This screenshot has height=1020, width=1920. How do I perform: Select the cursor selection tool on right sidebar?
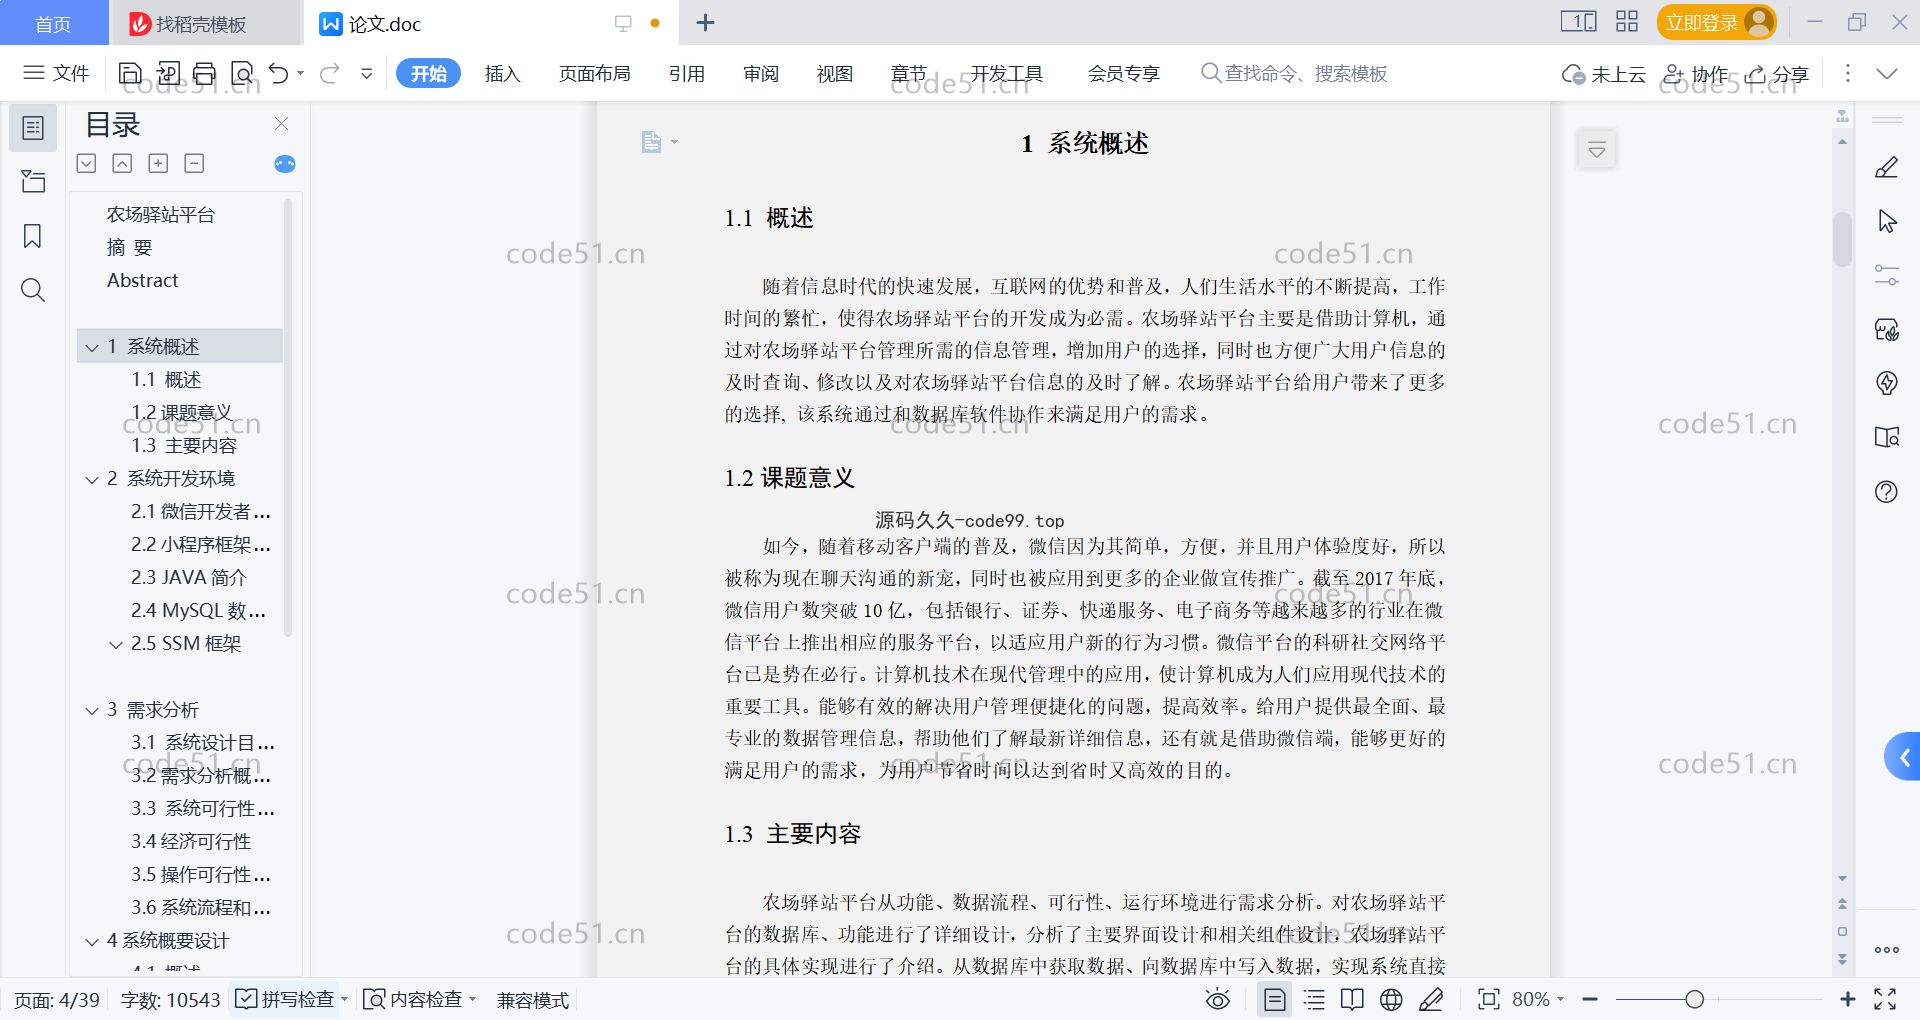click(1887, 221)
